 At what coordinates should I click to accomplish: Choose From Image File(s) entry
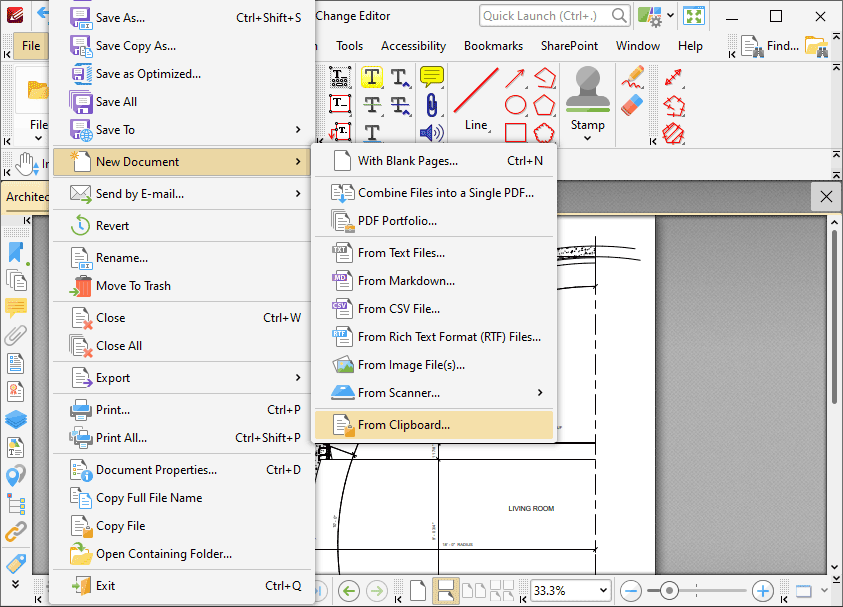(x=434, y=365)
